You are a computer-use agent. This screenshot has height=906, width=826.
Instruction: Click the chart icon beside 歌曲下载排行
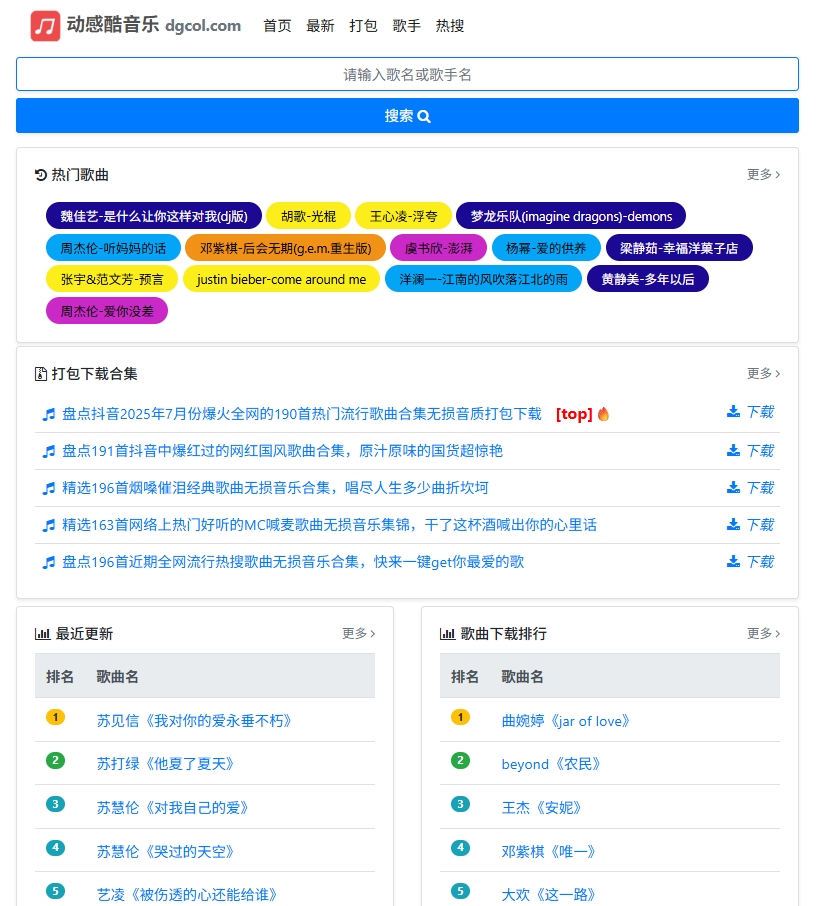tap(449, 633)
